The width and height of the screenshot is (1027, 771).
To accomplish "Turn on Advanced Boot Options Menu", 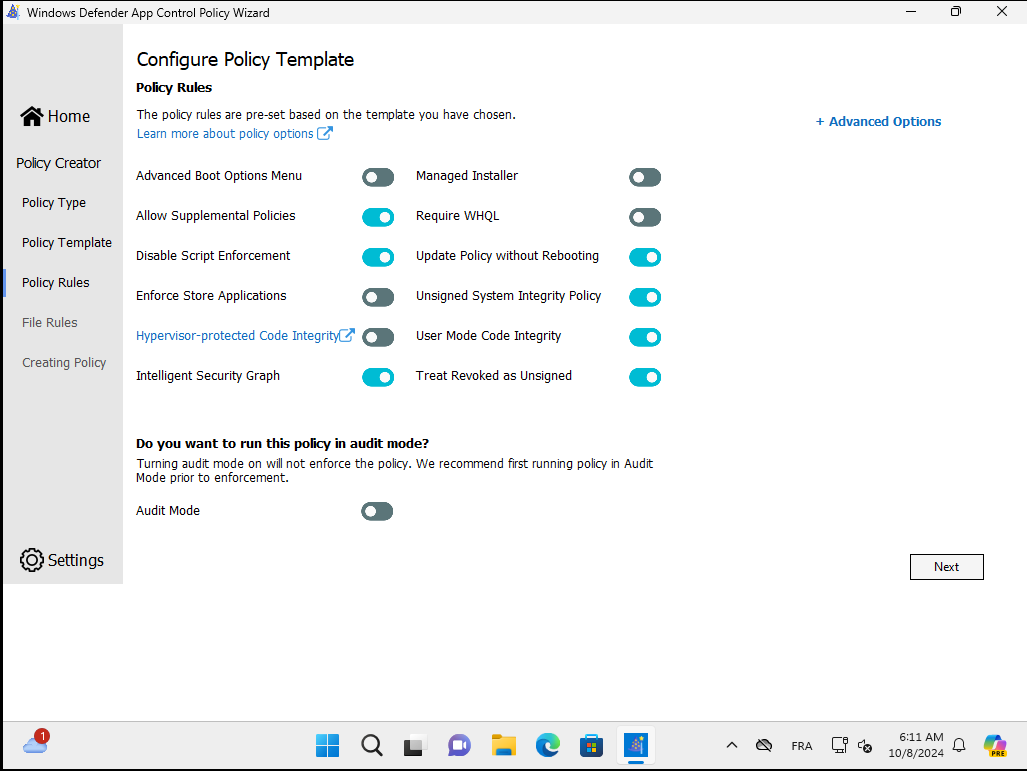I will pos(378,177).
